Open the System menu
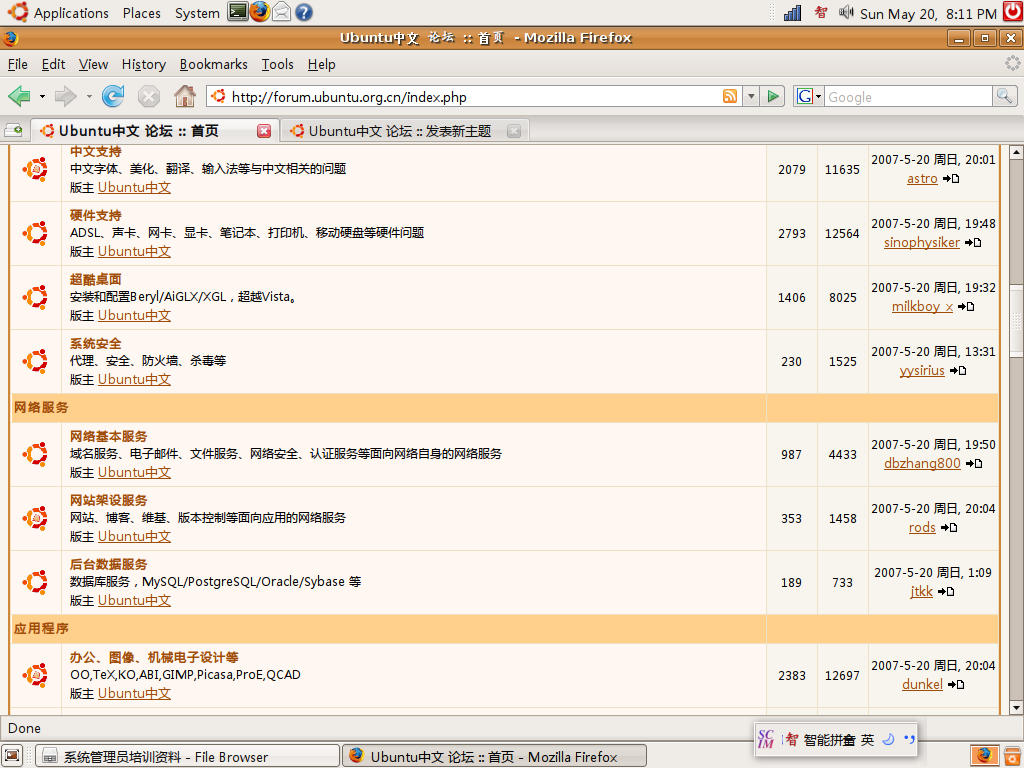The height and width of the screenshot is (768, 1024). coord(197,13)
